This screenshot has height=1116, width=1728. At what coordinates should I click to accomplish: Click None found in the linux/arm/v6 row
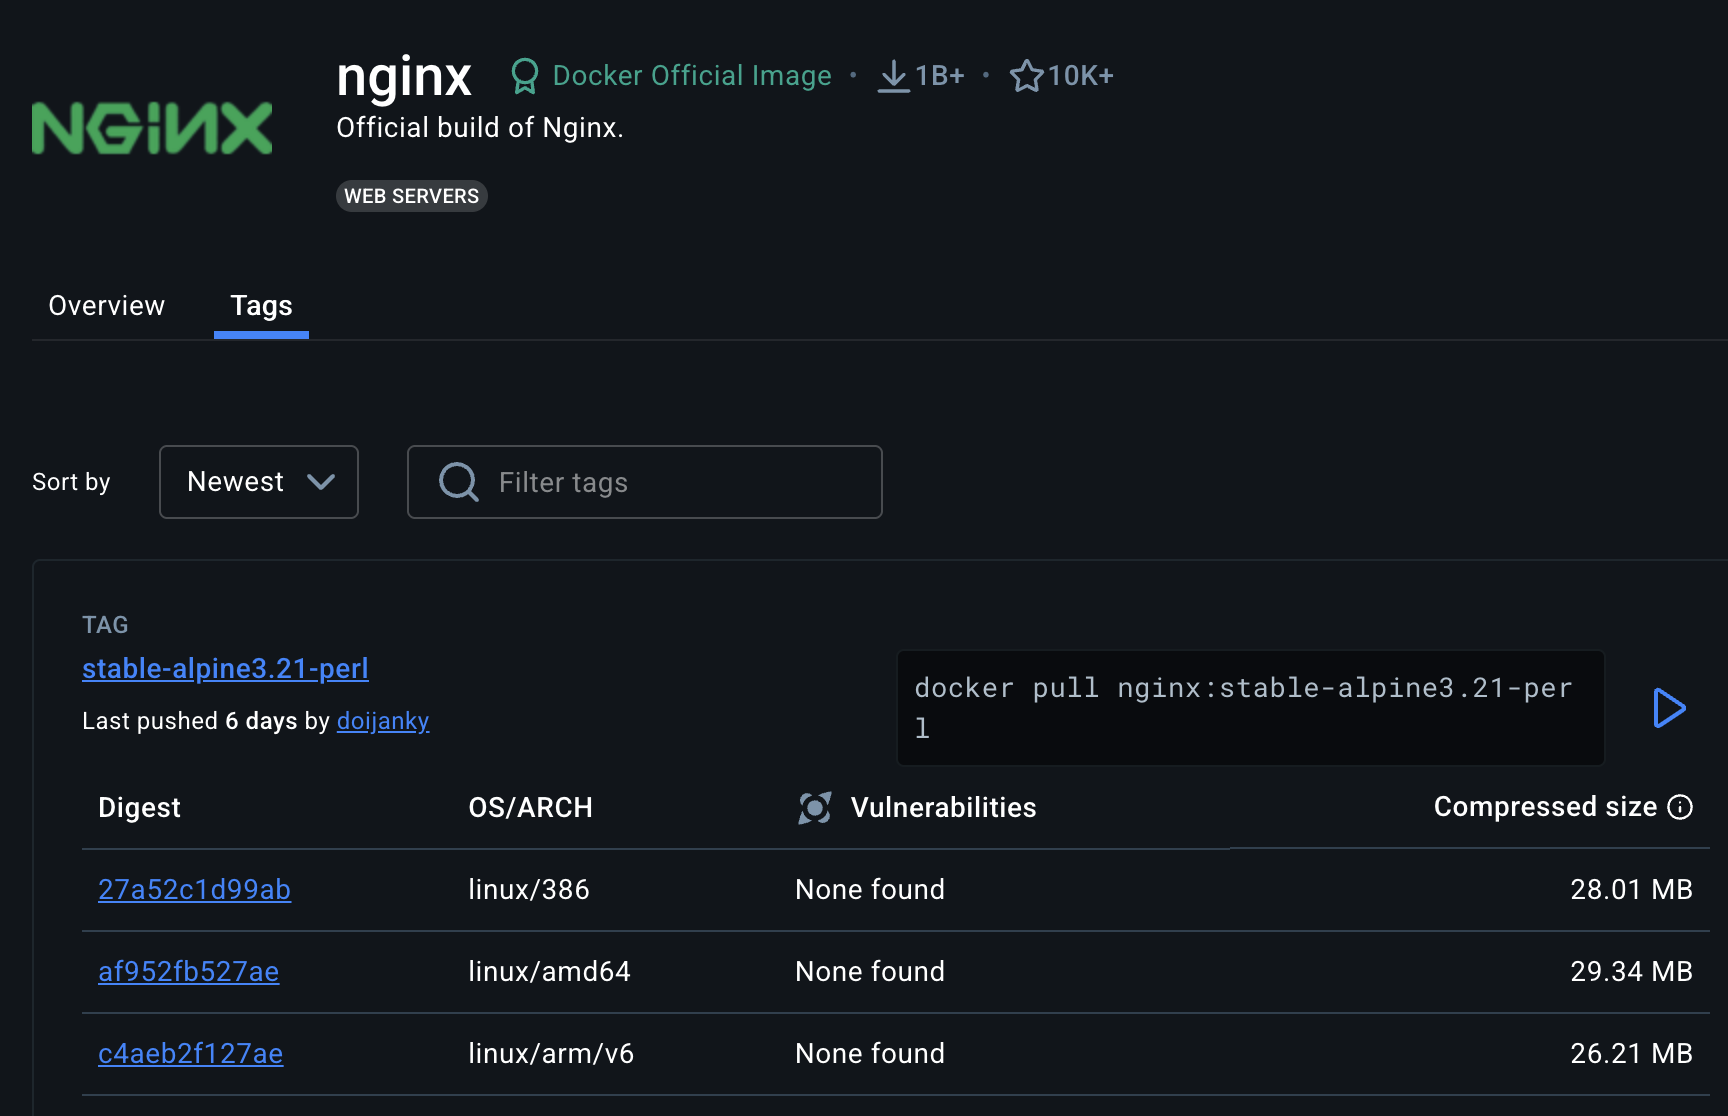(x=870, y=1054)
